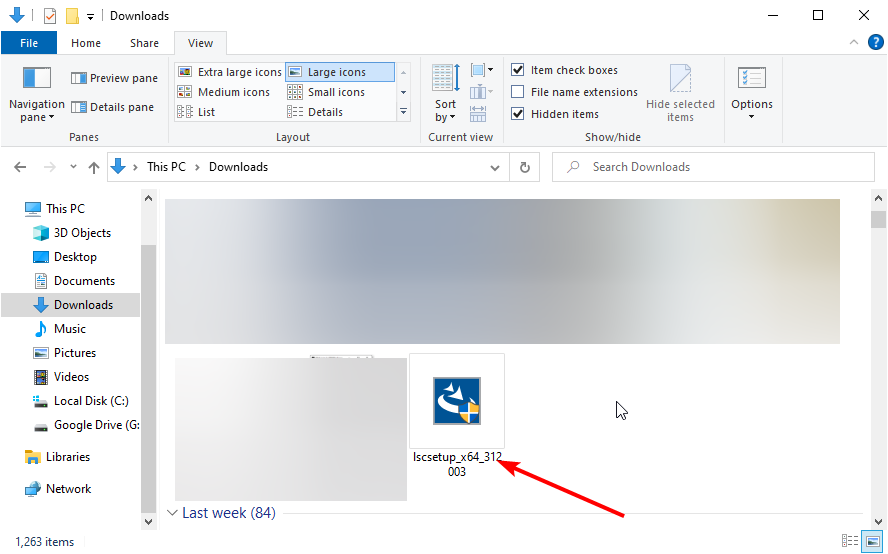Screen dimensions: 888x554
Task: Collapse the Last week (84) group
Action: [172, 513]
